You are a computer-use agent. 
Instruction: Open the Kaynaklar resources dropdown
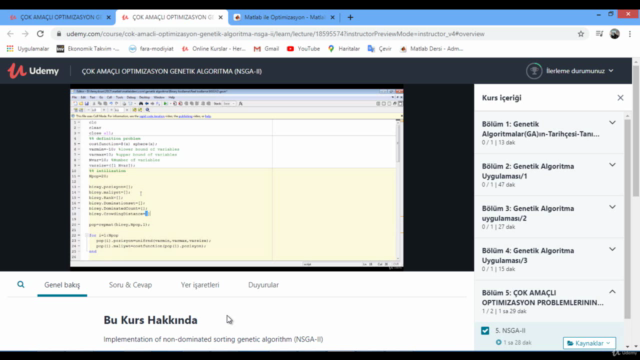589,343
